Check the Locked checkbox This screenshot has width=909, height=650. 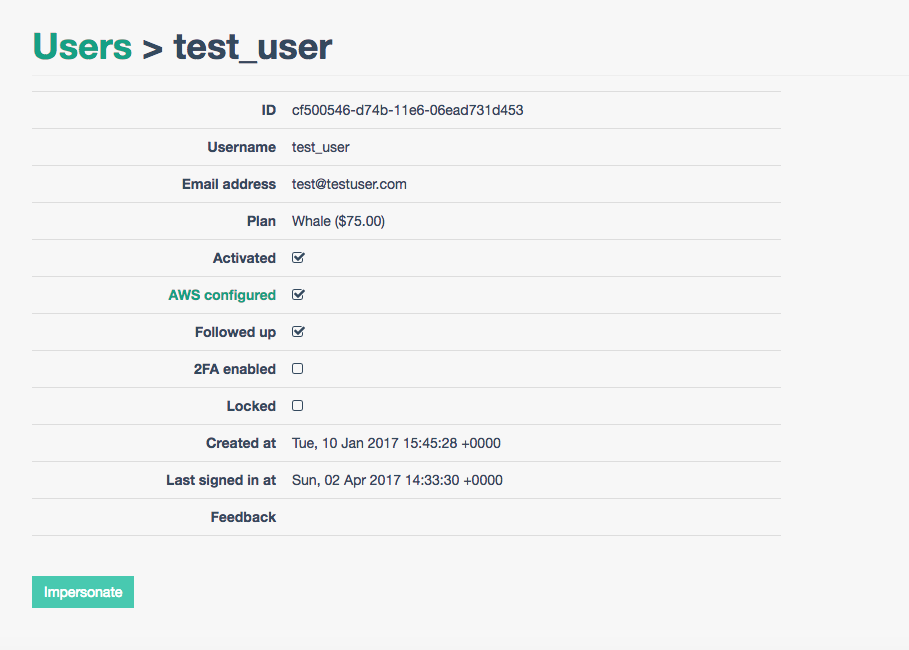(297, 406)
